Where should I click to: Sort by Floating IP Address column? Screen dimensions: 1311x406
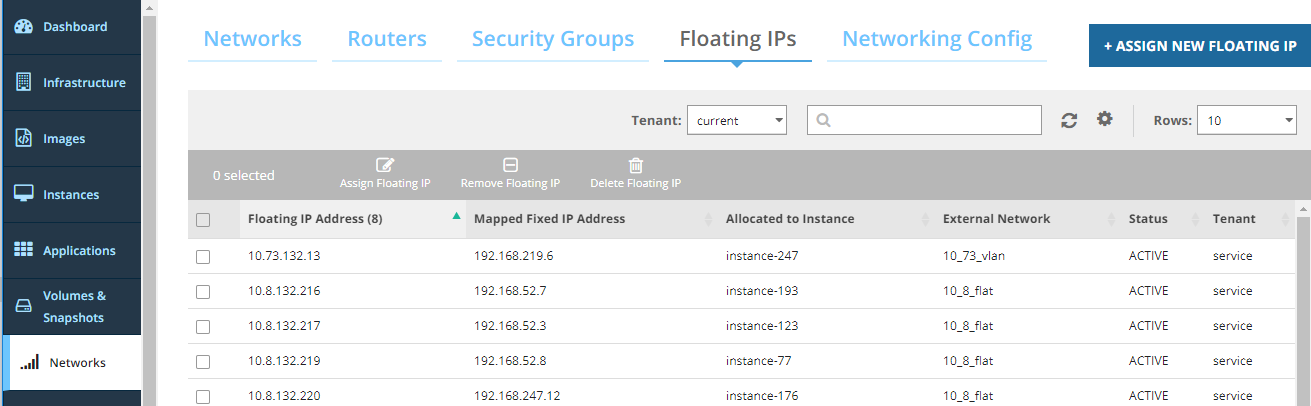click(x=315, y=219)
